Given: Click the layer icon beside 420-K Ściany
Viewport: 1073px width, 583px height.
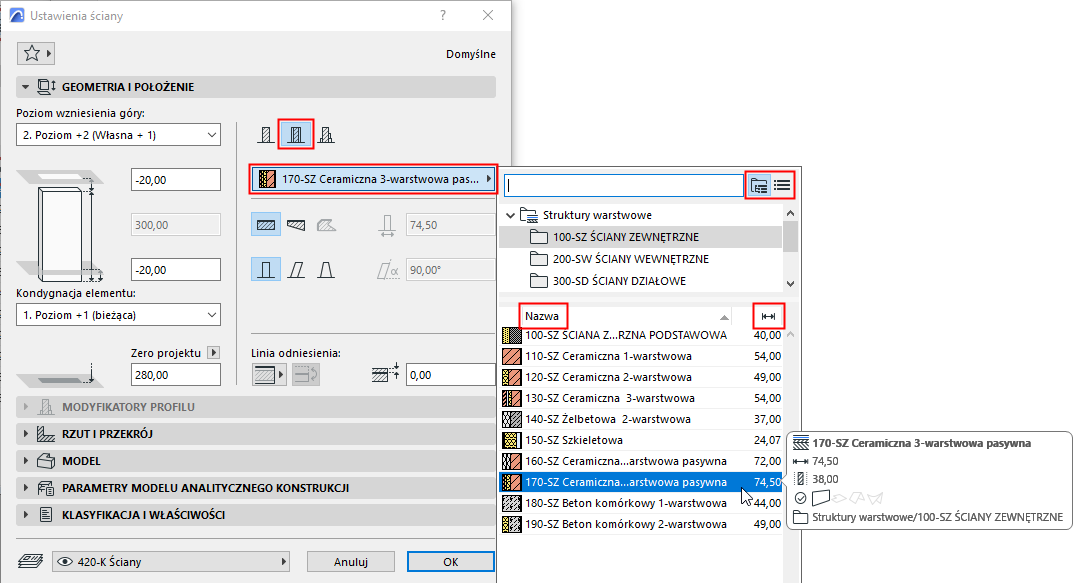Looking at the screenshot, I should point(30,562).
